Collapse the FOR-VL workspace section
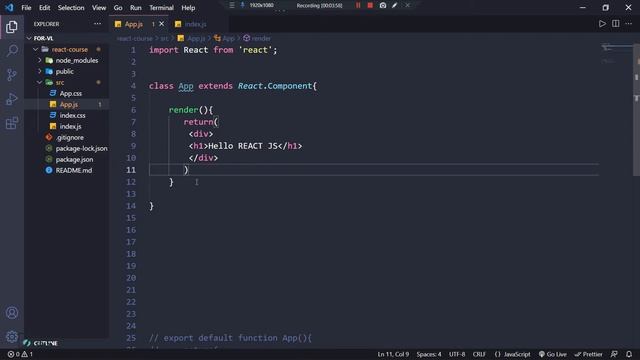 pos(67,38)
